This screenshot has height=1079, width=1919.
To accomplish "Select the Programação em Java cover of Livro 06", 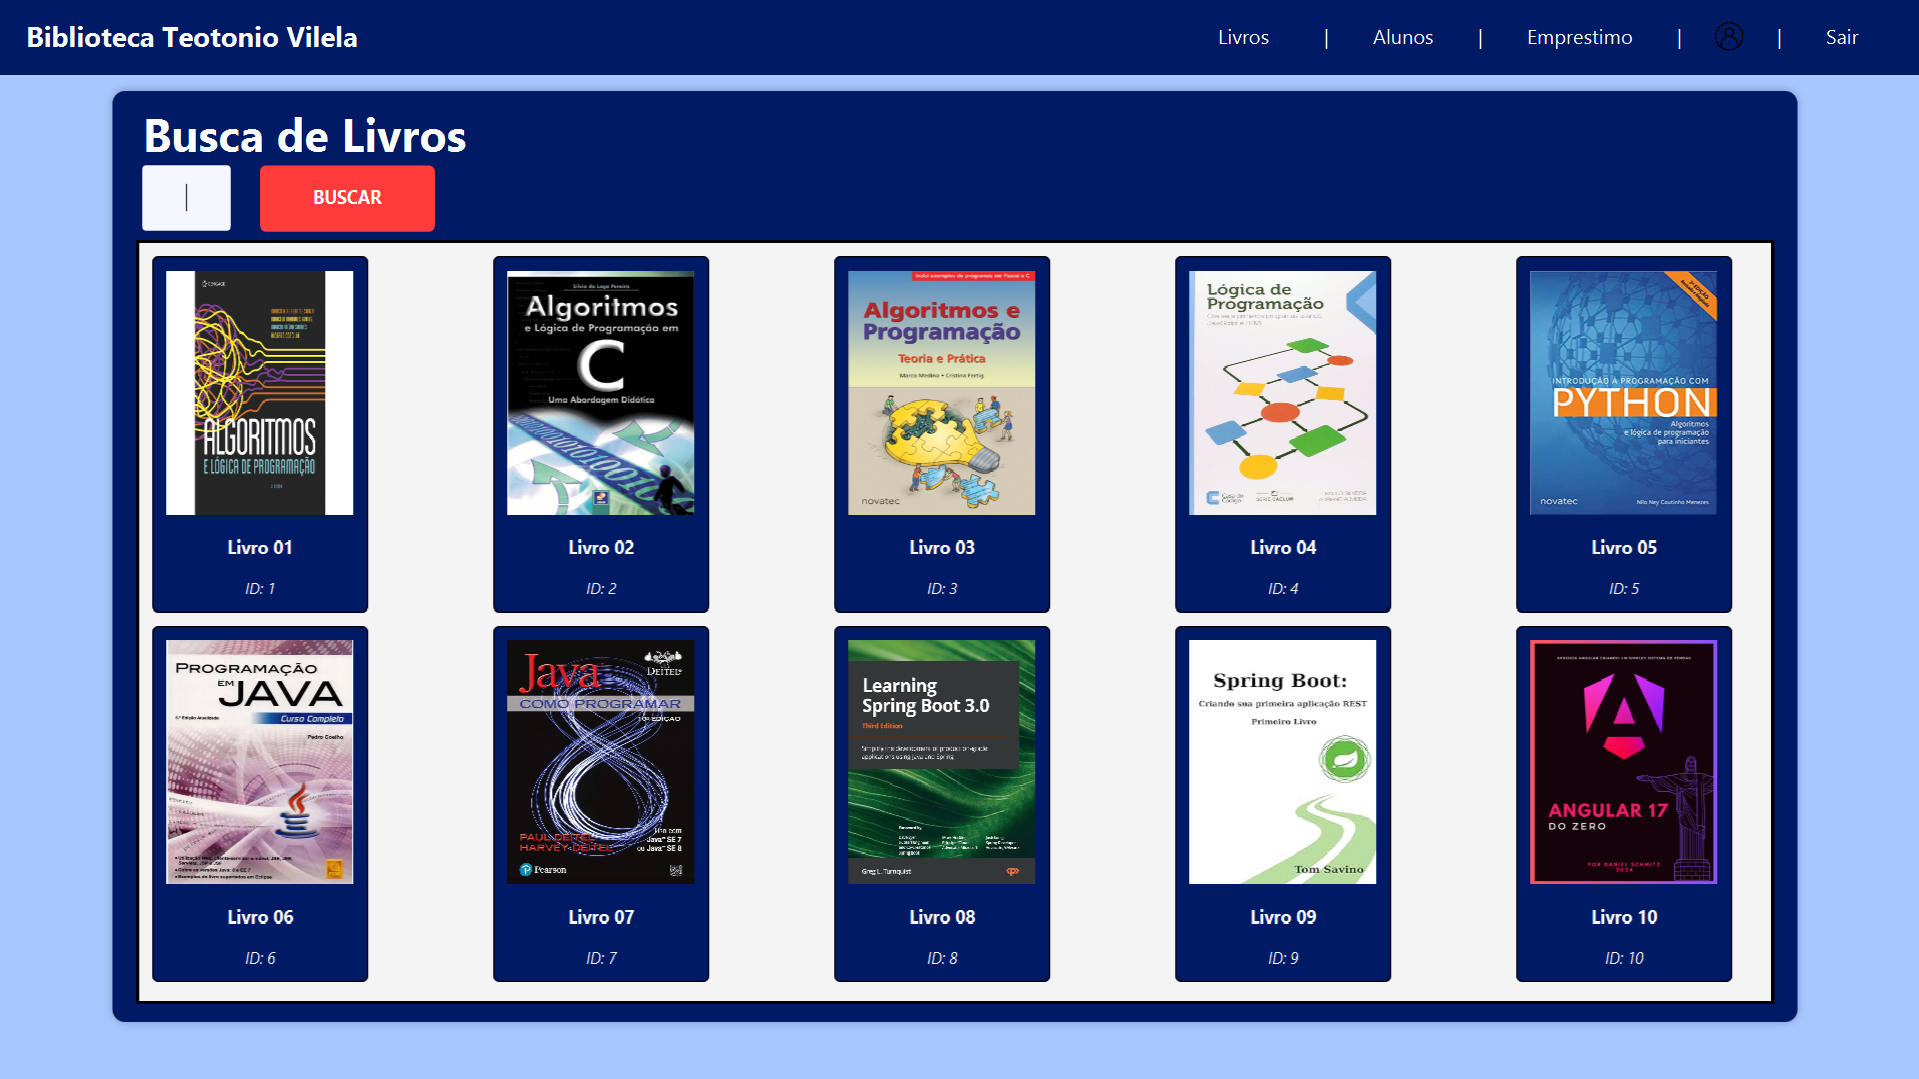I will click(259, 762).
